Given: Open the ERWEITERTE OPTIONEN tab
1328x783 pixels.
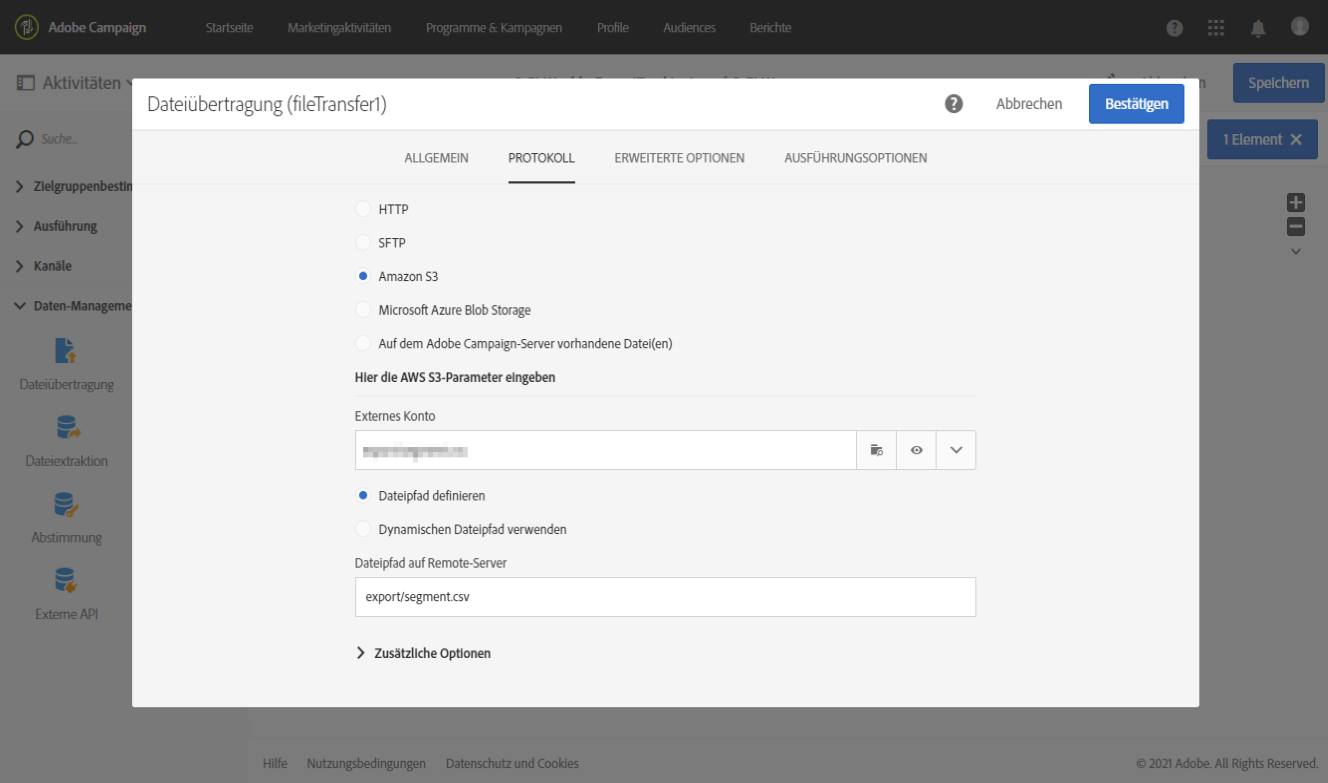Looking at the screenshot, I should pyautogui.click(x=679, y=158).
